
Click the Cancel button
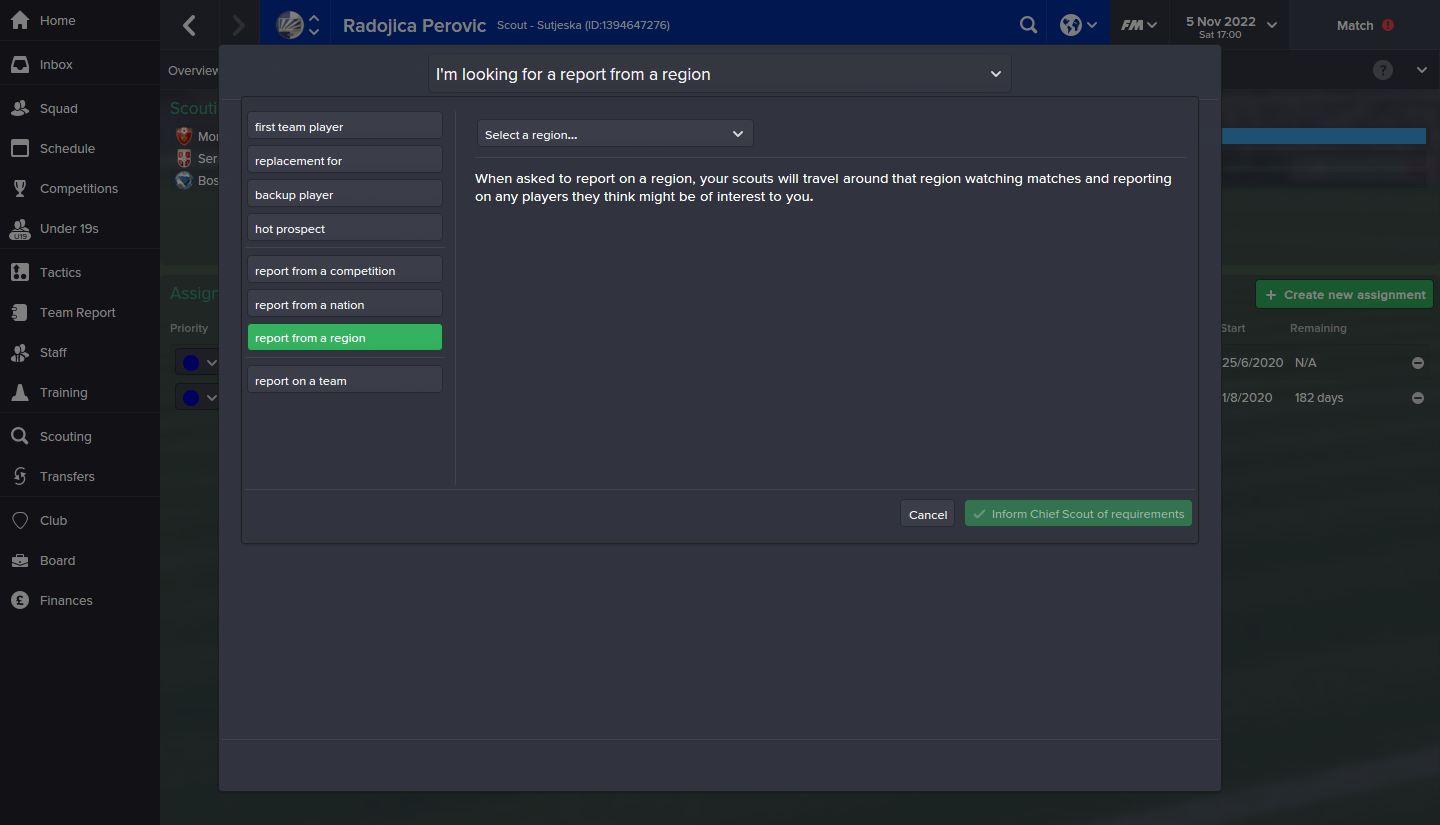point(928,514)
